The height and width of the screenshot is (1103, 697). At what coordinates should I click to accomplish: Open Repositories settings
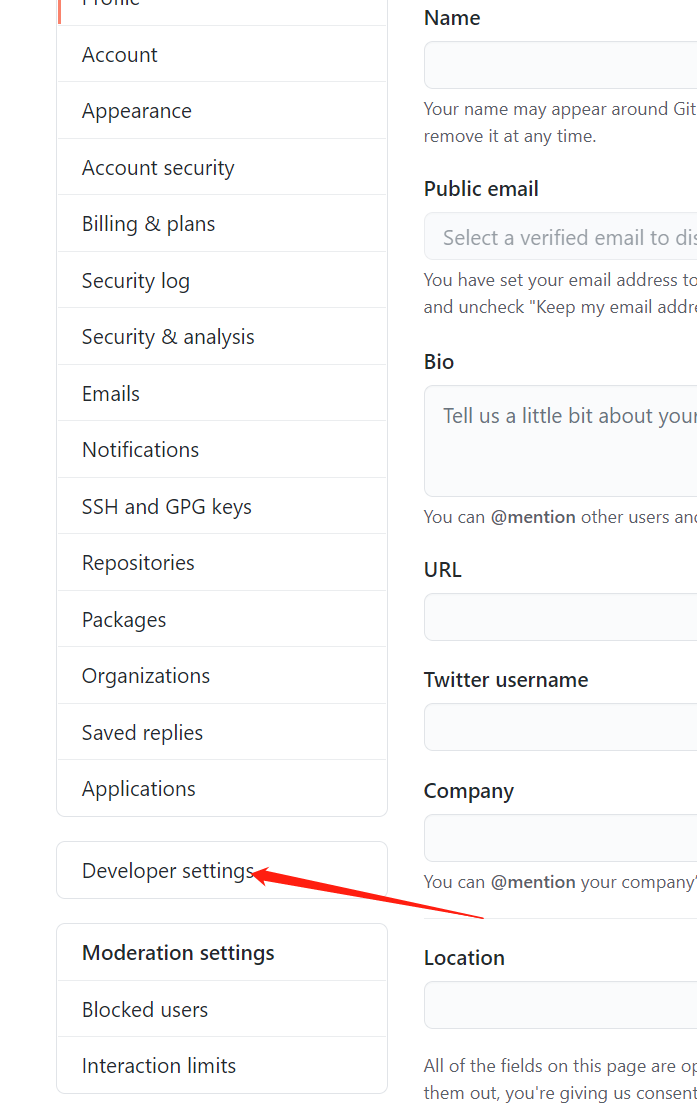tap(138, 563)
